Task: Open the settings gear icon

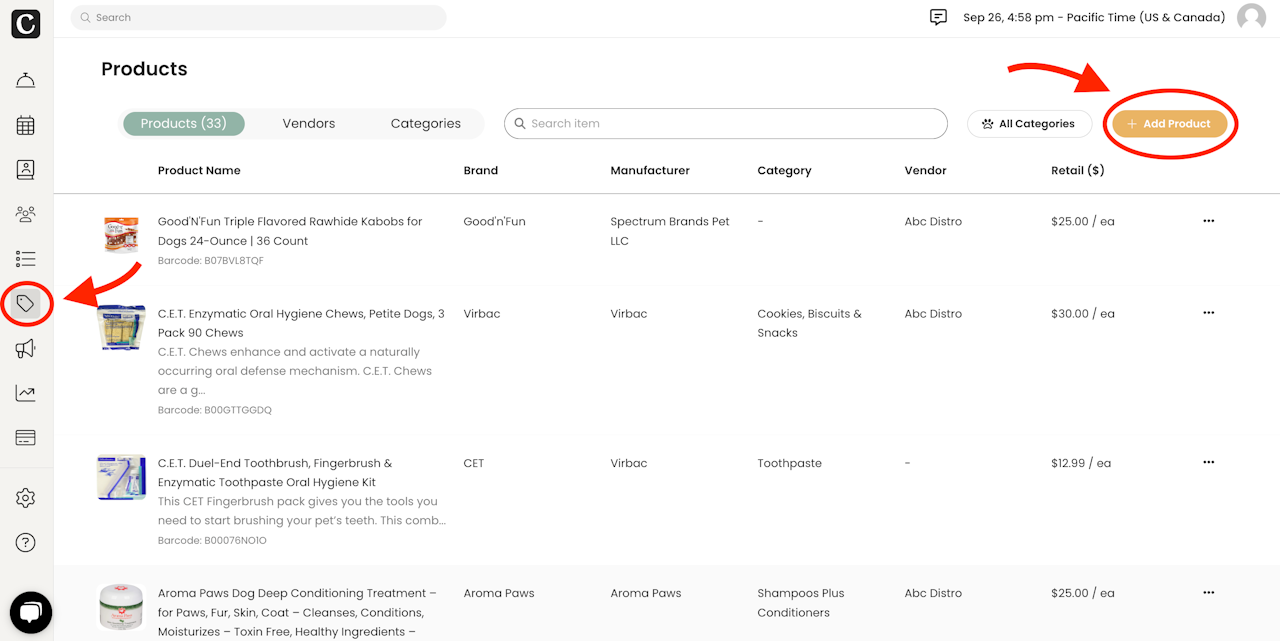Action: 26,498
